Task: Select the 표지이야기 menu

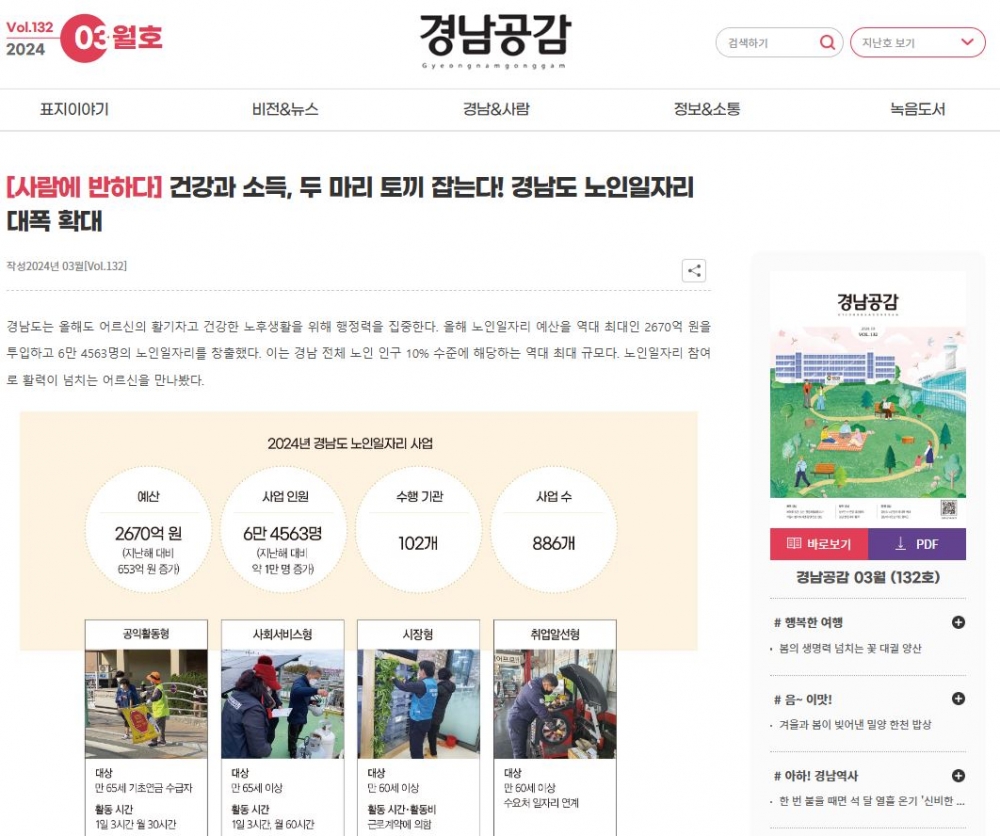Action: (75, 109)
